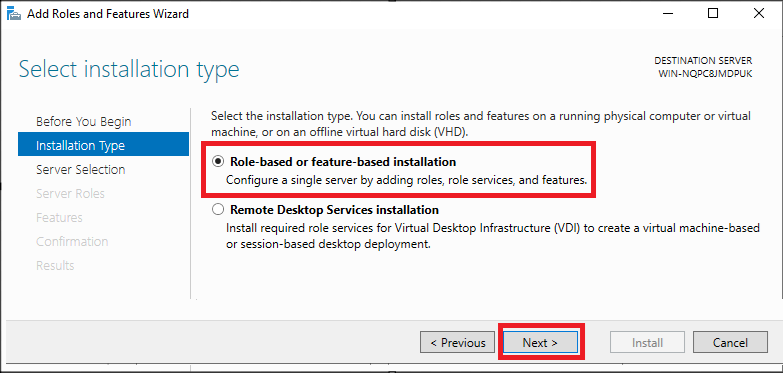
Task: Click the Add Roles and Features Wizard title text
Action: pyautogui.click(x=108, y=13)
